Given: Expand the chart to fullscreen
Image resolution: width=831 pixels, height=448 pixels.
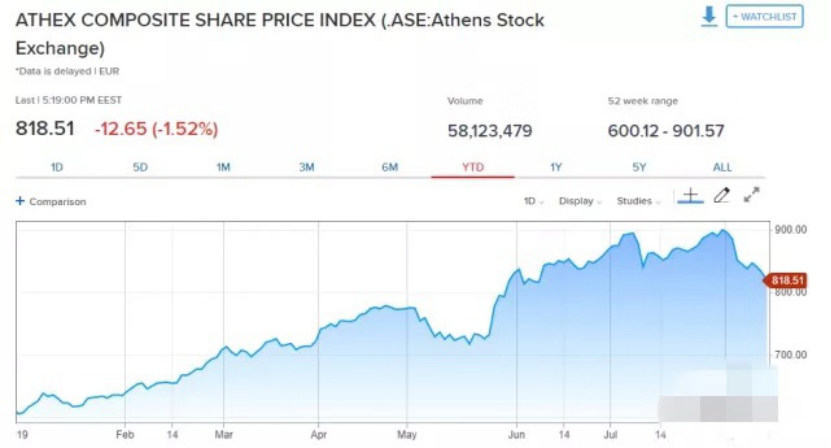Looking at the screenshot, I should 752,195.
